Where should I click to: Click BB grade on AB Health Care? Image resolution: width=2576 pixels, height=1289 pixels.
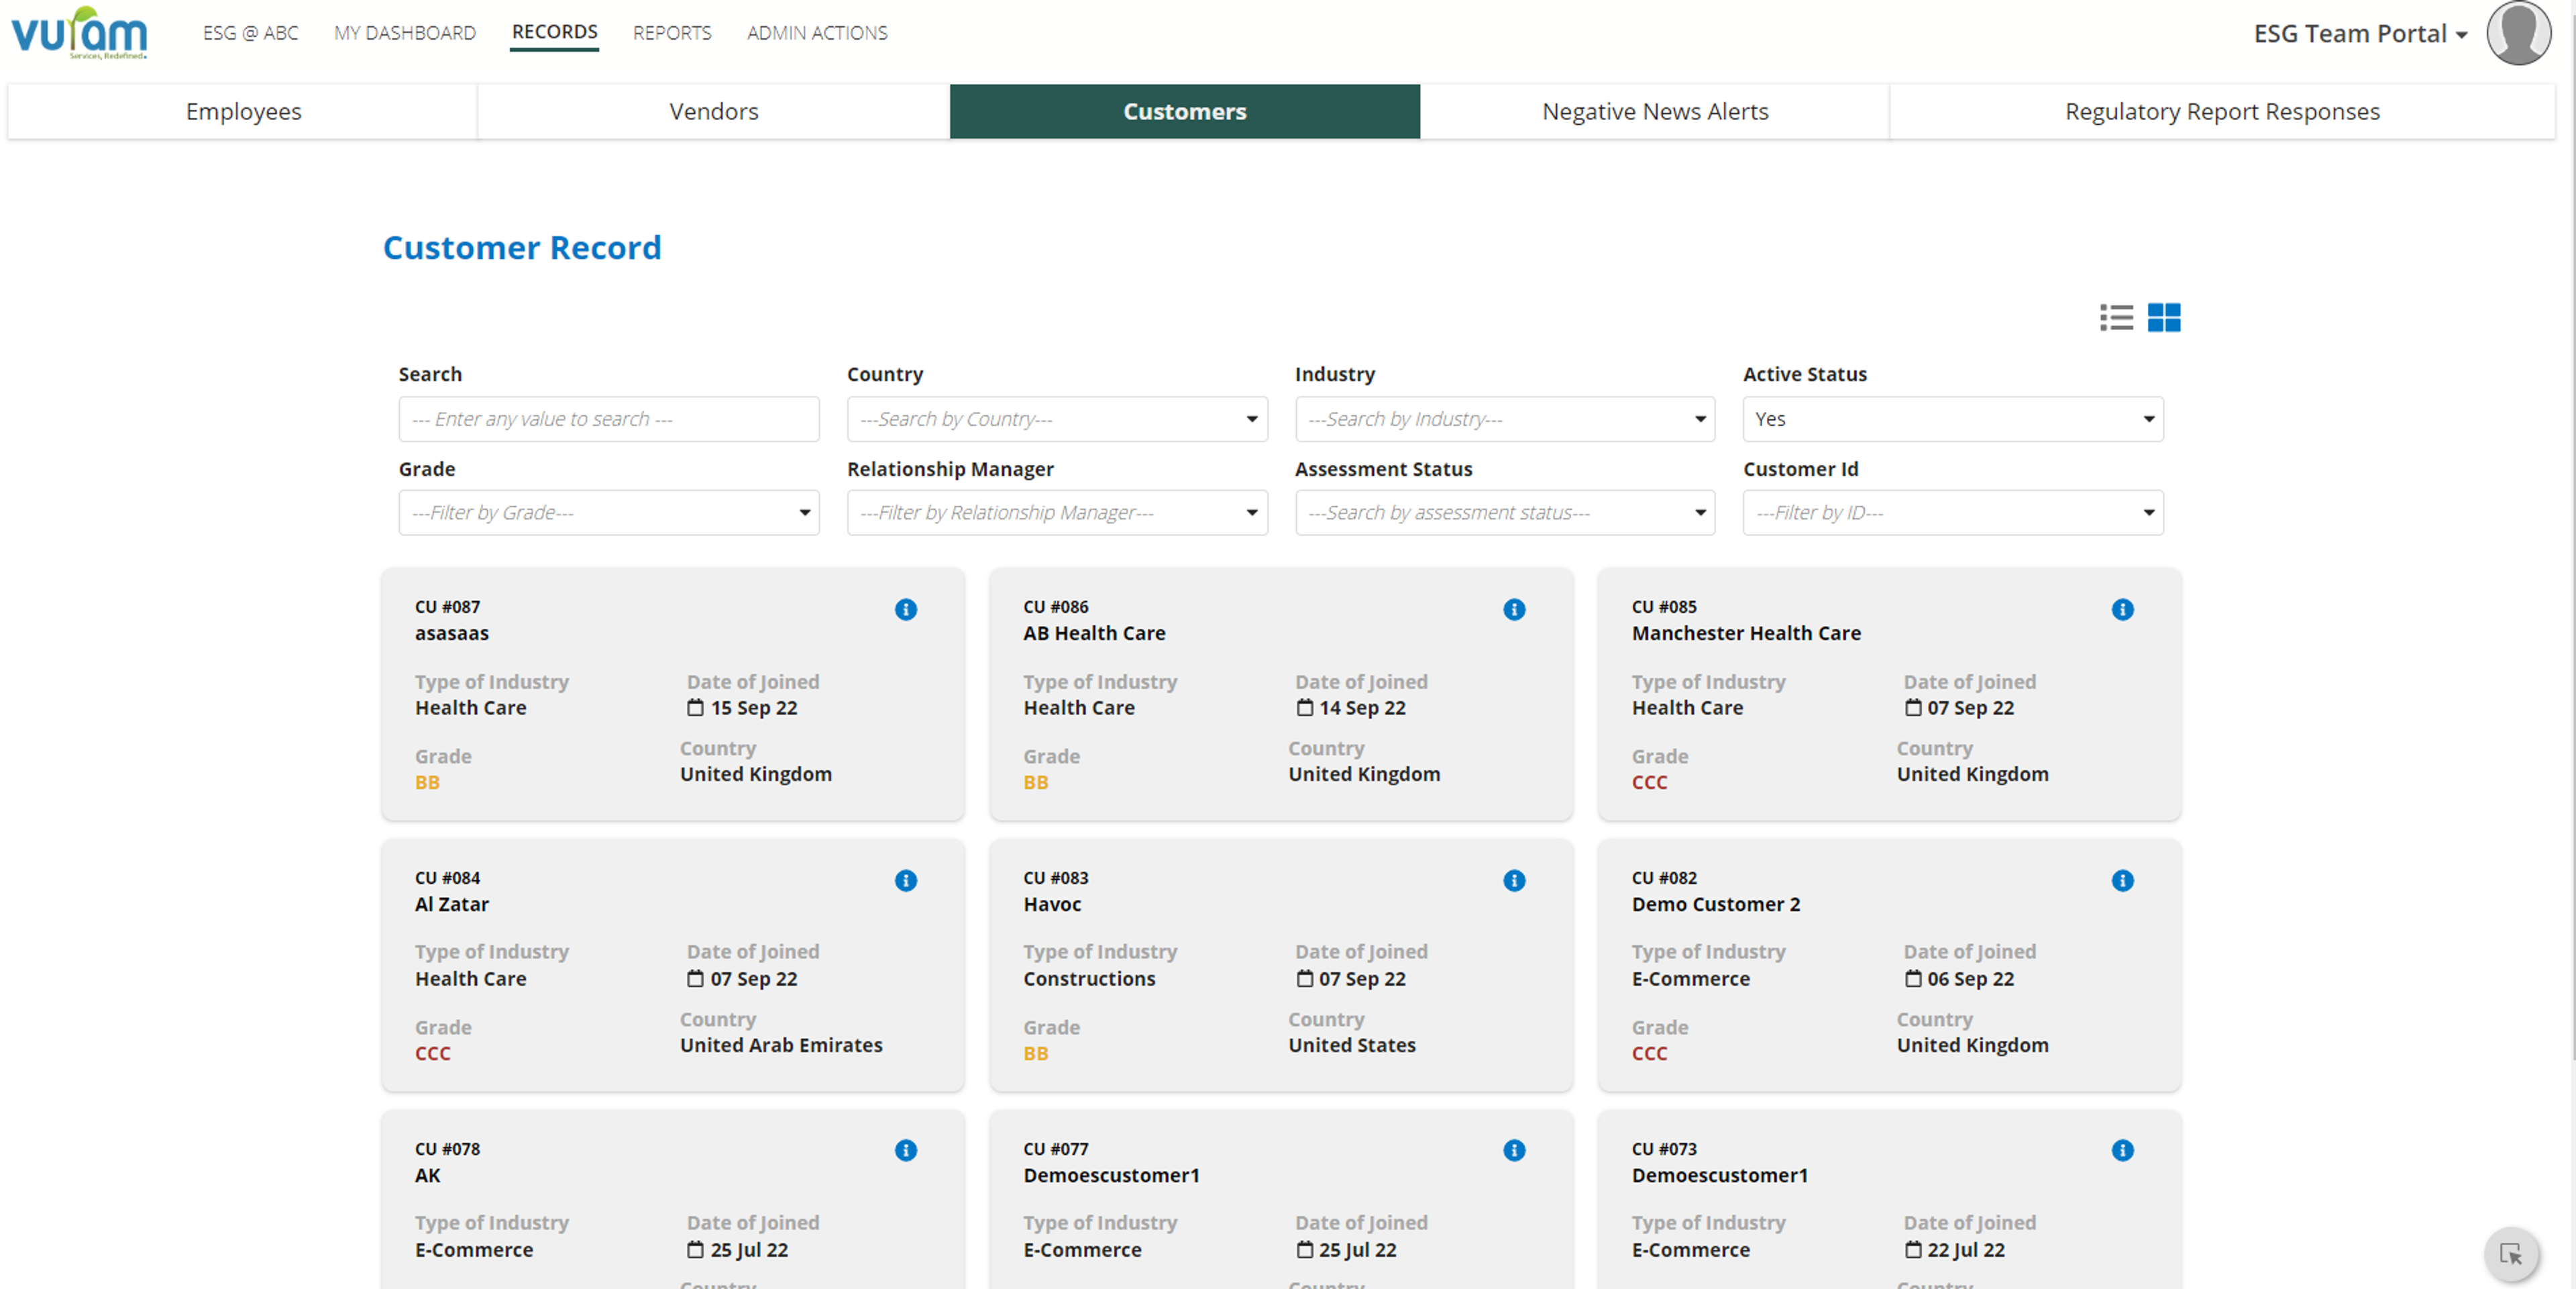click(1036, 782)
